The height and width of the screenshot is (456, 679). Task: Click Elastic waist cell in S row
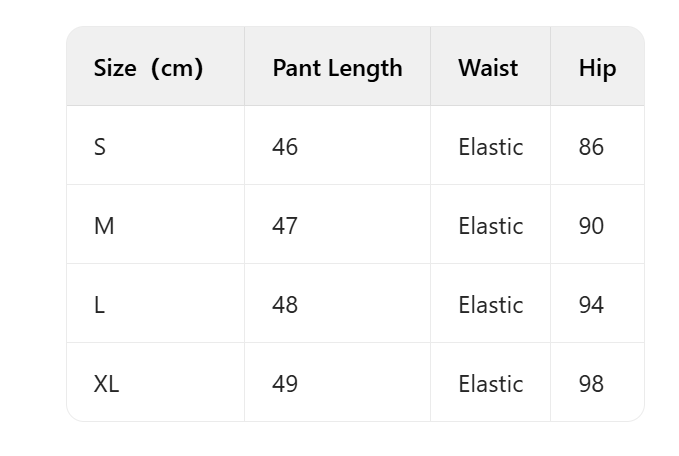[x=490, y=147]
